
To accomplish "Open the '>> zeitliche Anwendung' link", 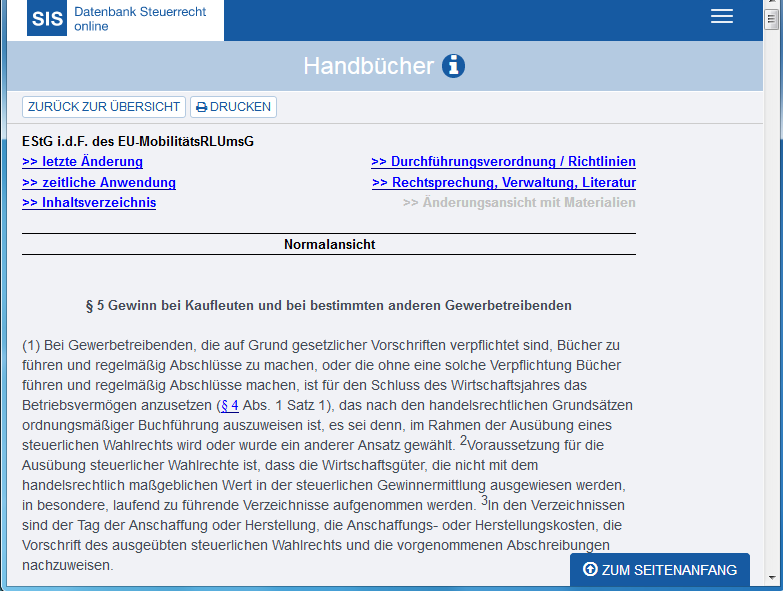I will click(99, 182).
